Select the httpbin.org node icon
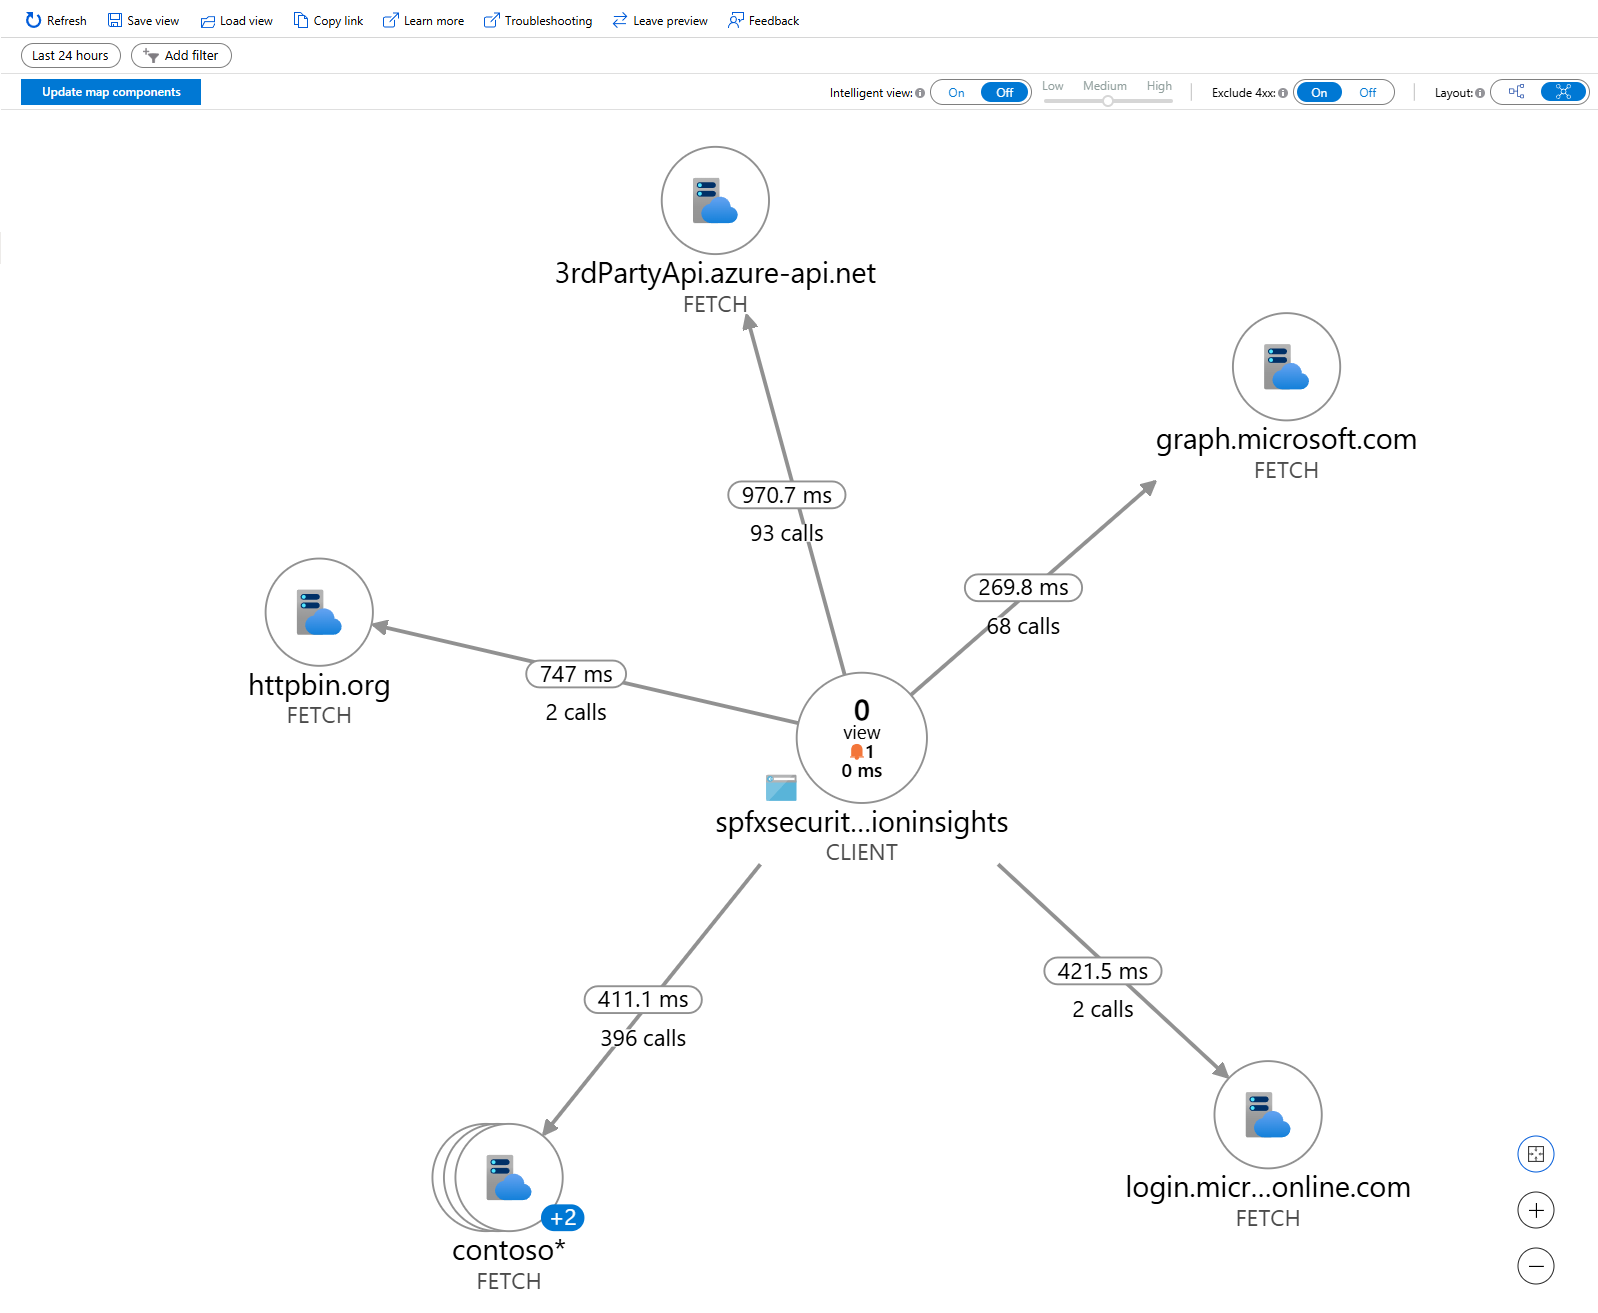The height and width of the screenshot is (1313, 1598). [319, 612]
